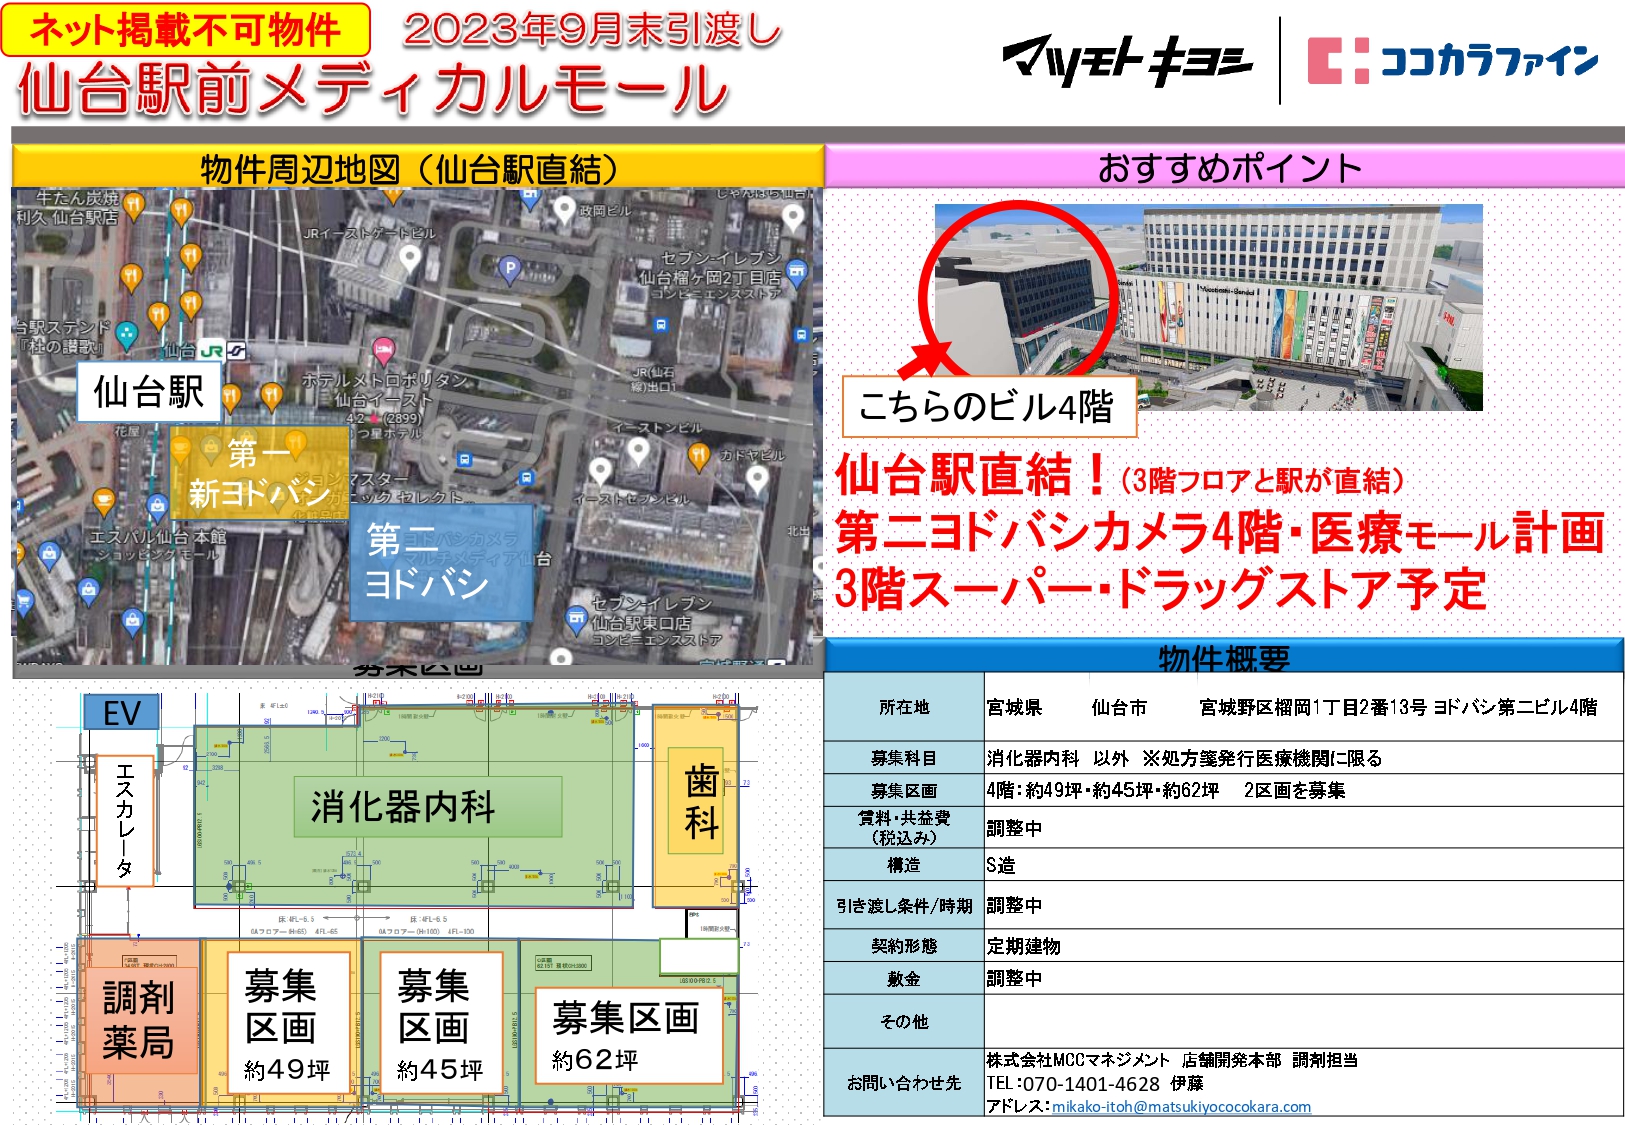
Task: Select the pin under JRイーストゲートビル label
Action: pos(409,258)
